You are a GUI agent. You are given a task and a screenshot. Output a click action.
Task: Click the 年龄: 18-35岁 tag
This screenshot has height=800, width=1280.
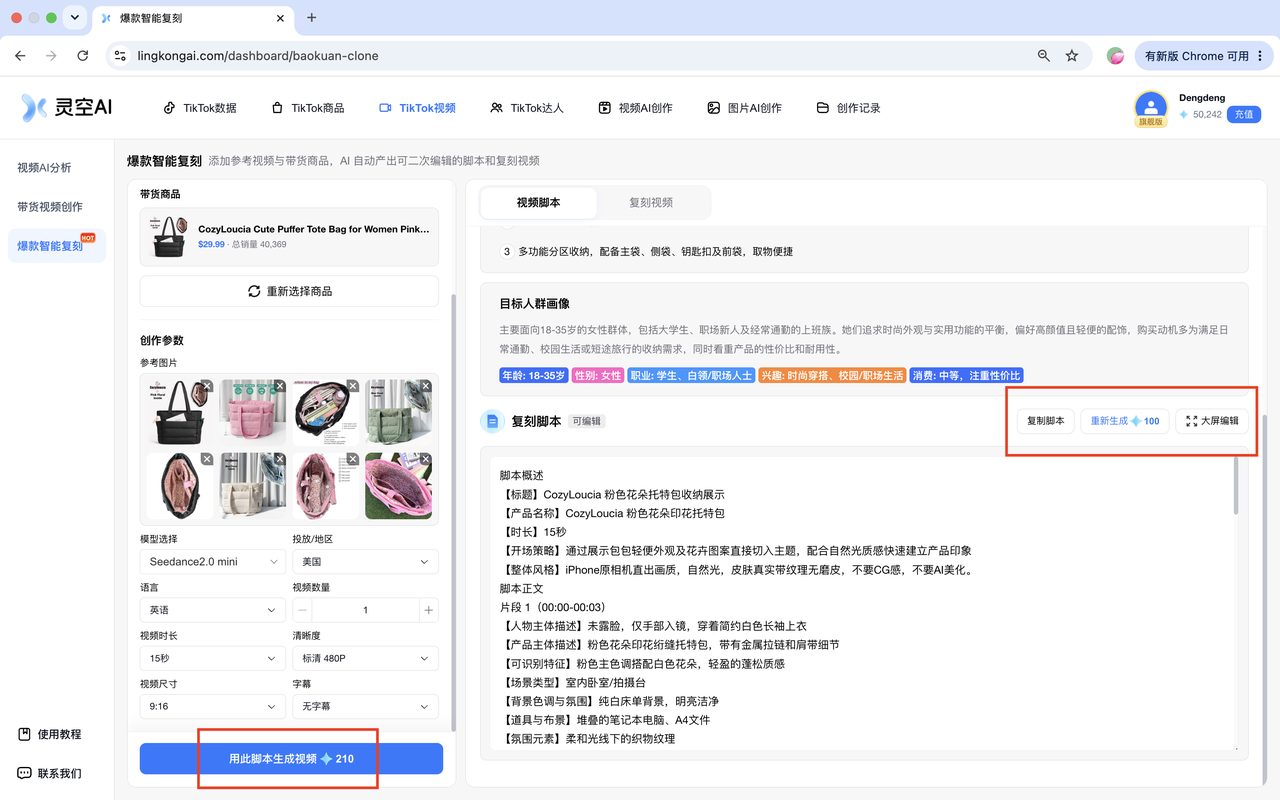click(534, 376)
